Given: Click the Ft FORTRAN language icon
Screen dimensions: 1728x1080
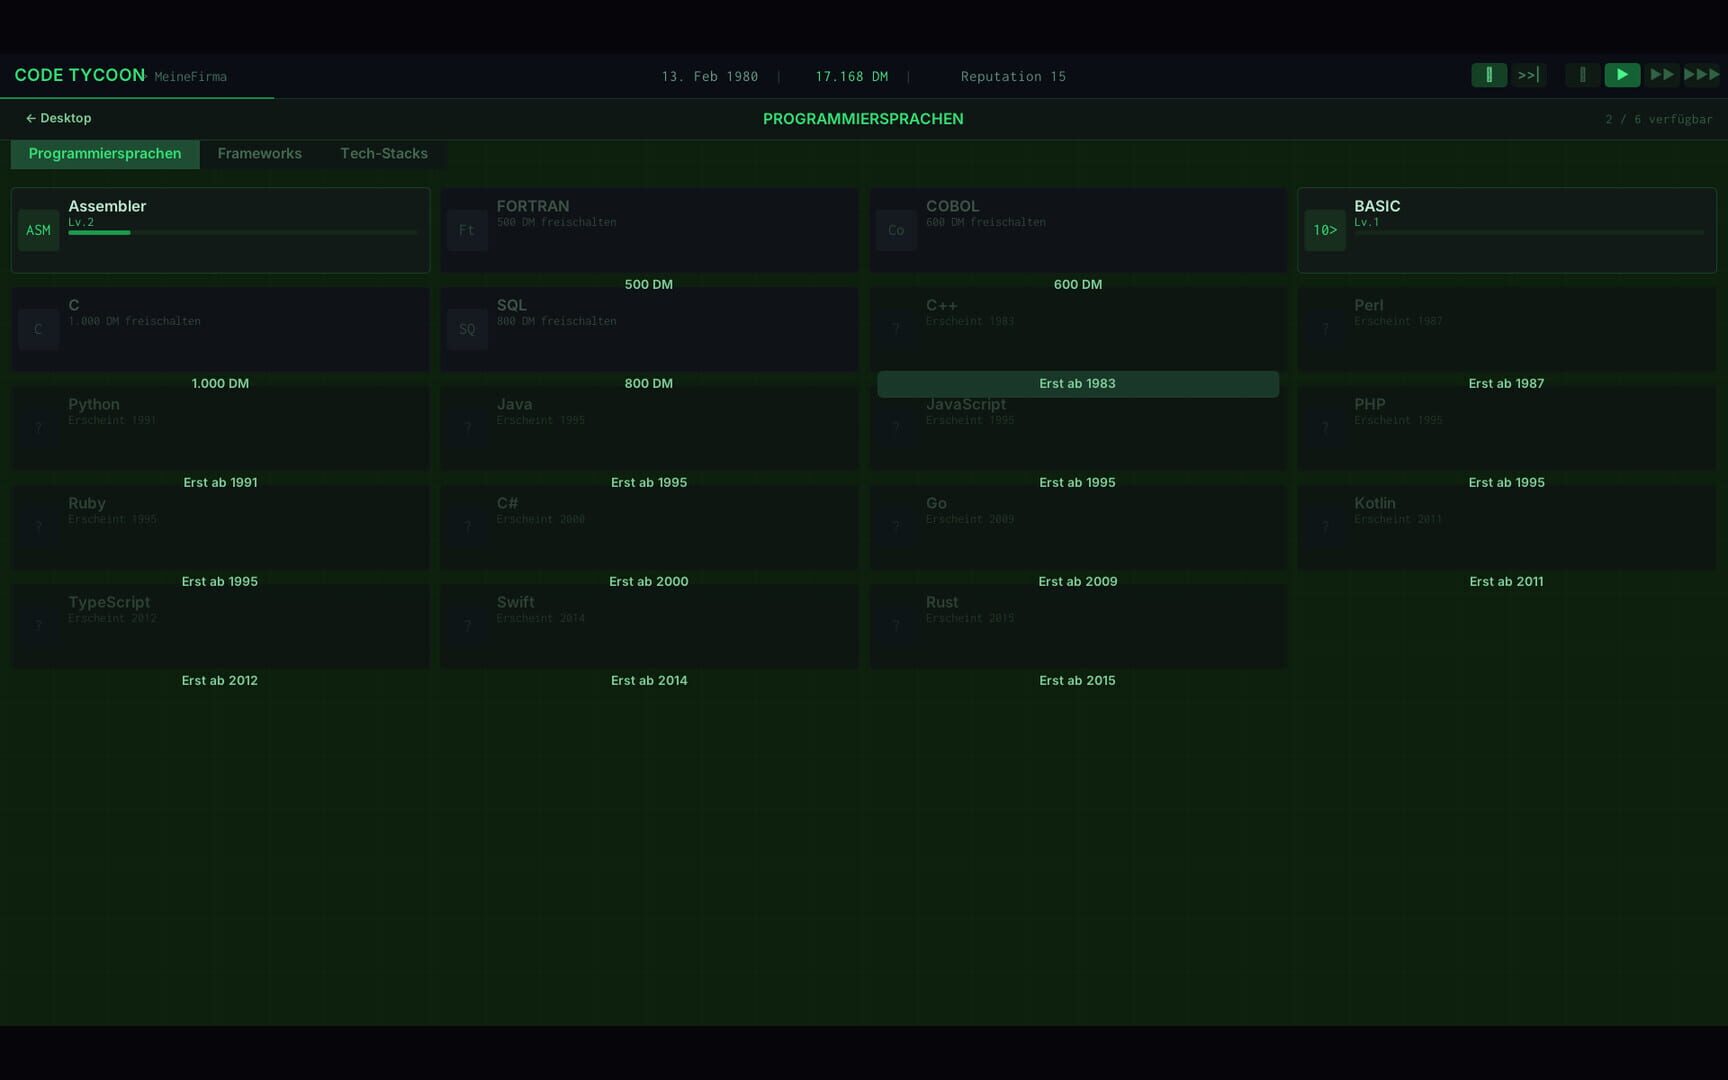Looking at the screenshot, I should coord(466,229).
